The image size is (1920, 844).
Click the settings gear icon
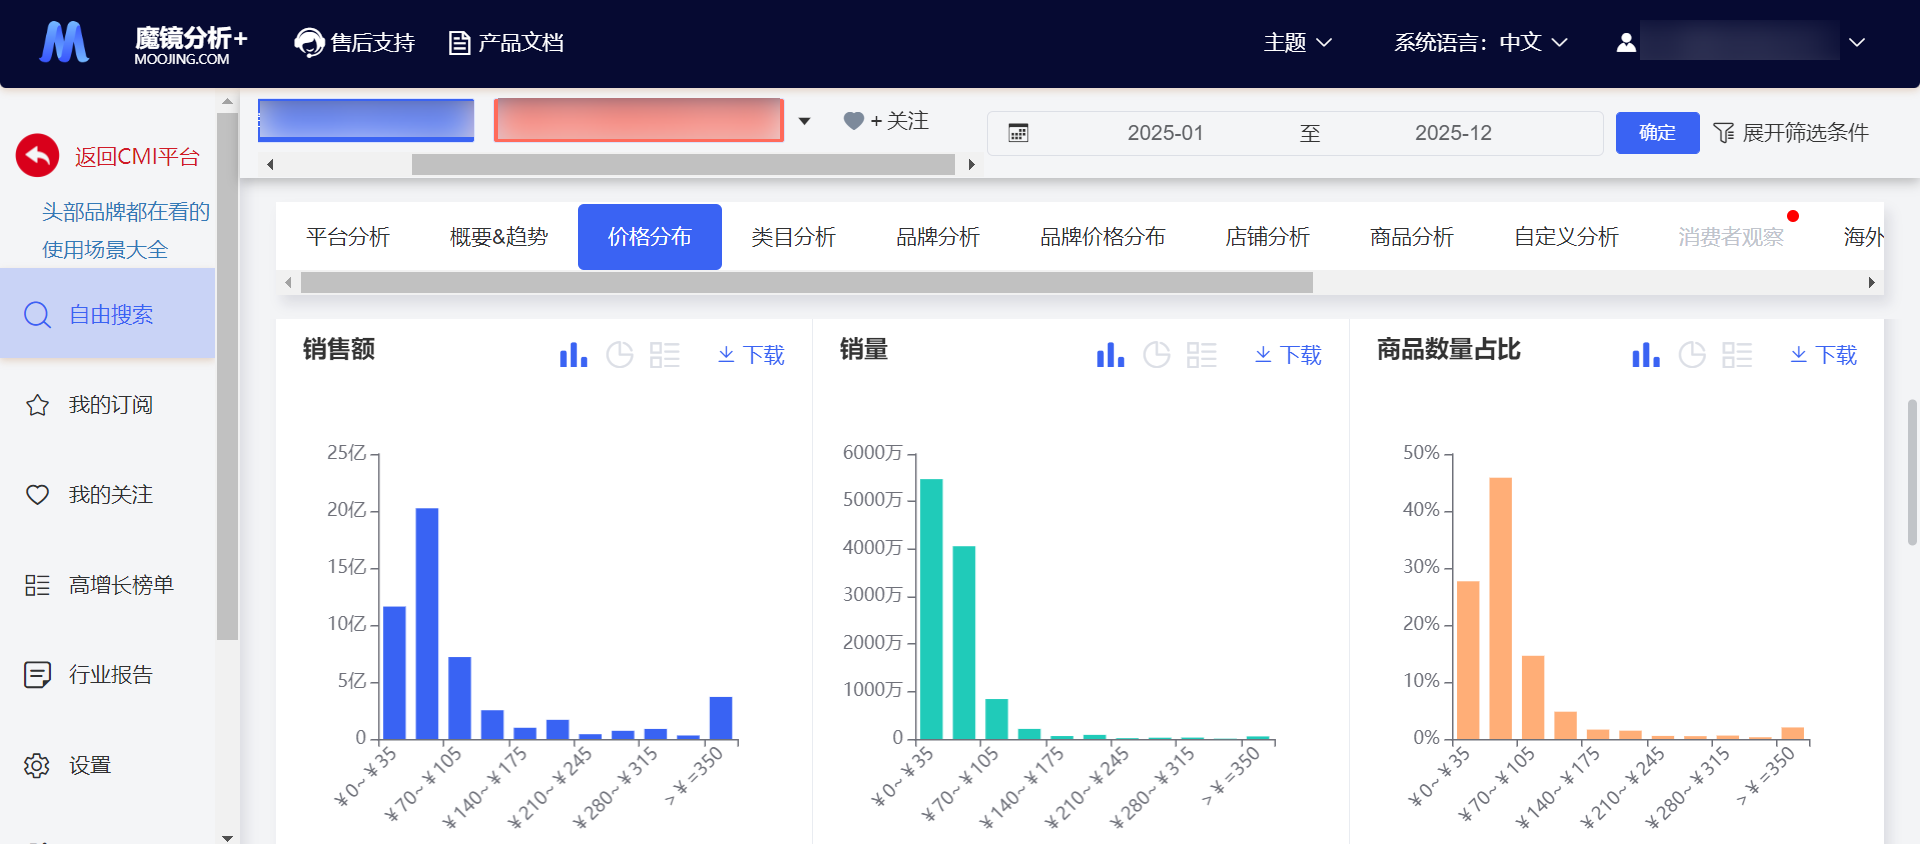(37, 765)
